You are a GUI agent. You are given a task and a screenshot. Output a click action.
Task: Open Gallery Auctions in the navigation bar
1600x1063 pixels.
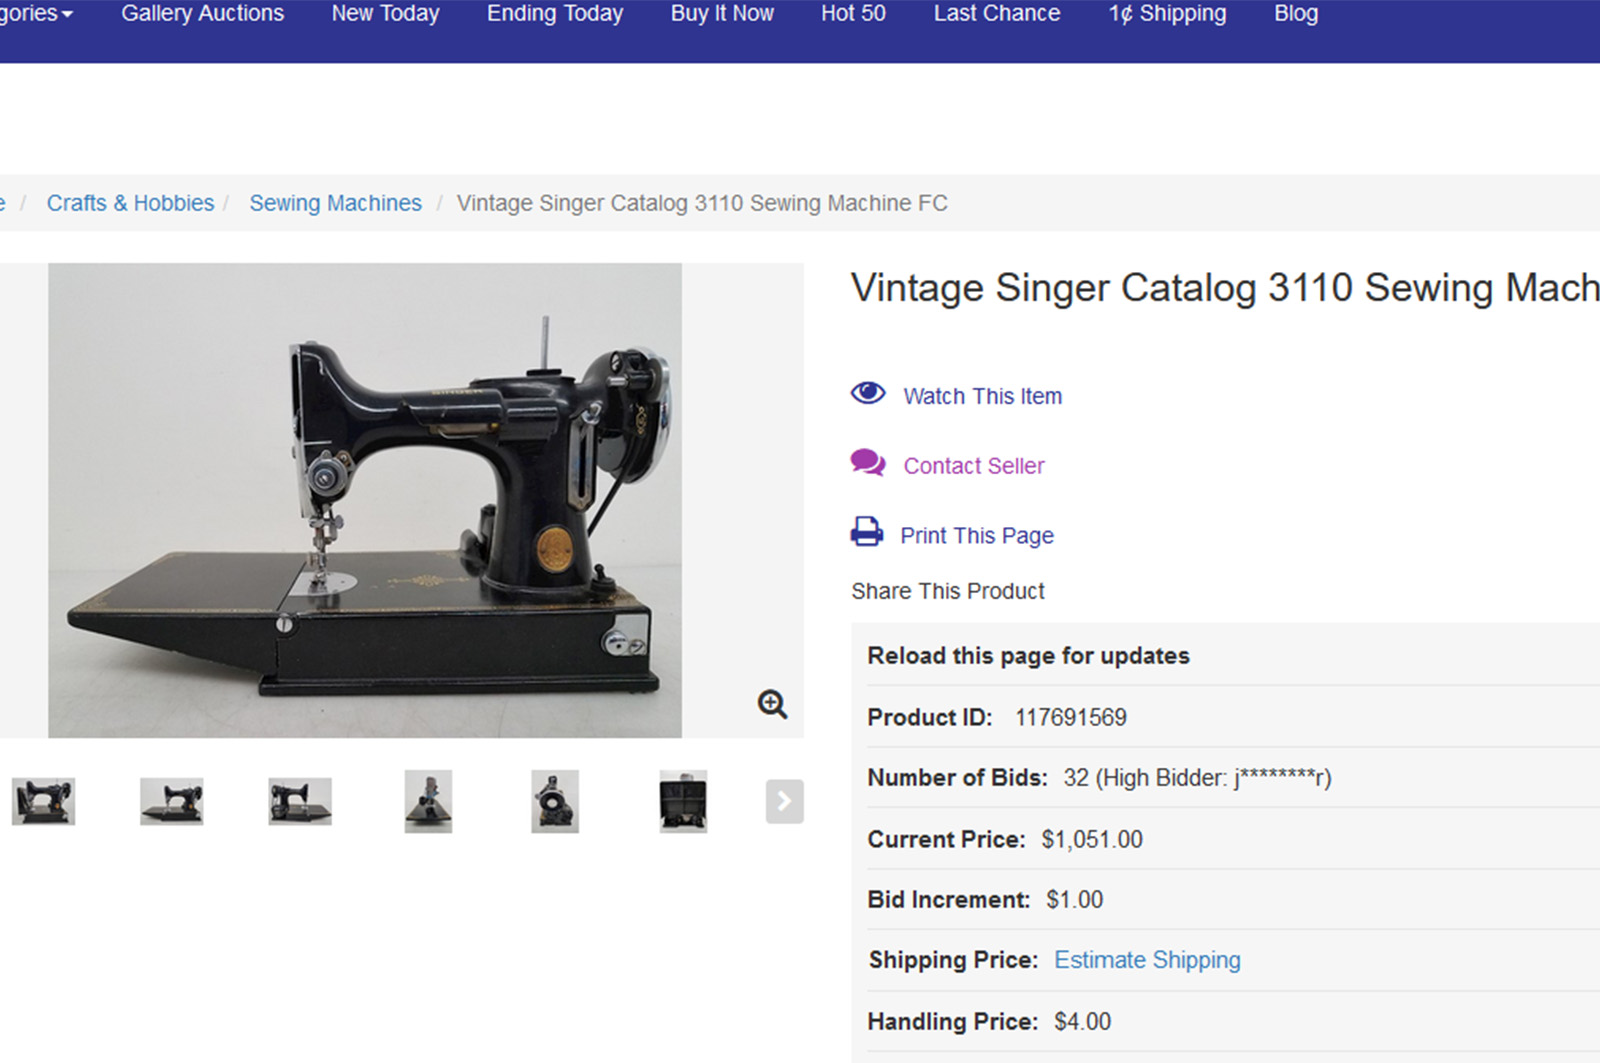tap(203, 14)
